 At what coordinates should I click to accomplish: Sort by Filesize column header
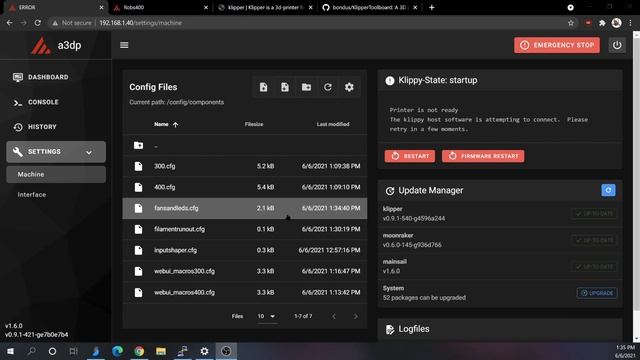tap(254, 124)
